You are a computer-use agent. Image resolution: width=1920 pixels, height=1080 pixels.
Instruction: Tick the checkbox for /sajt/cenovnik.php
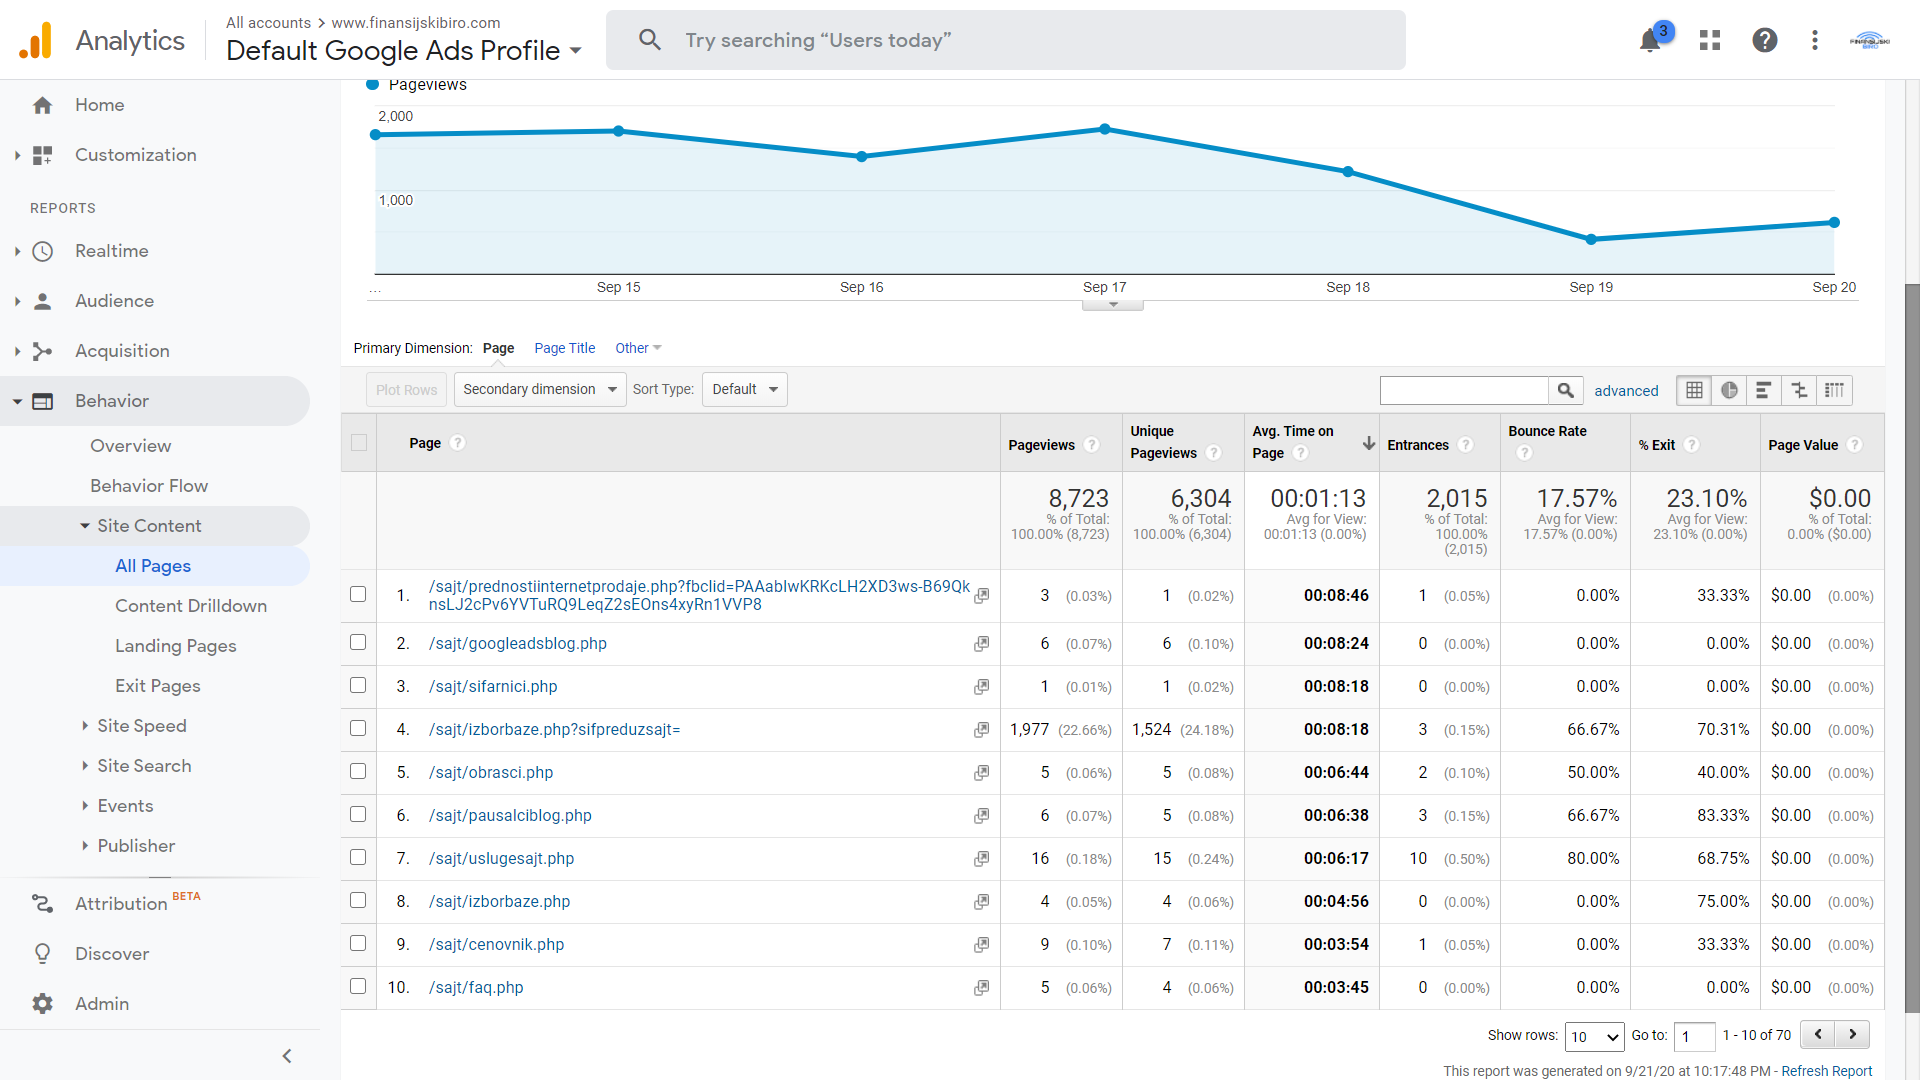click(358, 943)
